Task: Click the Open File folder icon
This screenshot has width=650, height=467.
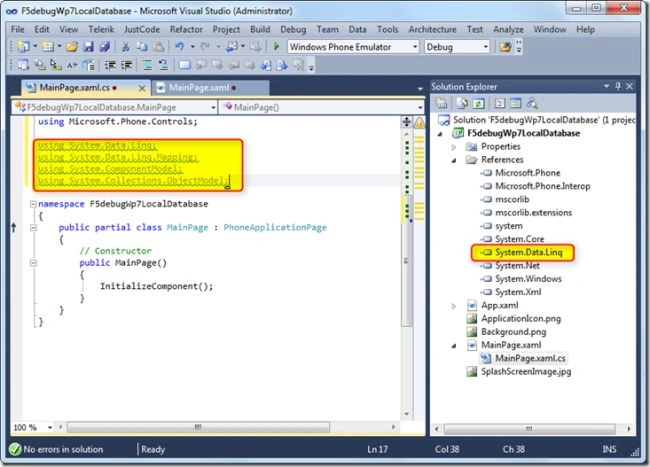Action: coord(72,47)
